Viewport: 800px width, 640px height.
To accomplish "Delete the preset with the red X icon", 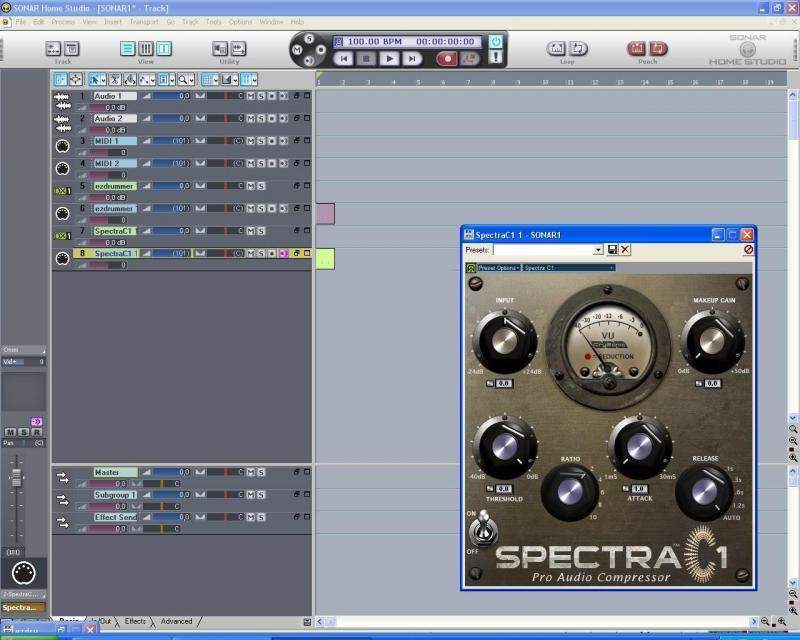I will 625,249.
